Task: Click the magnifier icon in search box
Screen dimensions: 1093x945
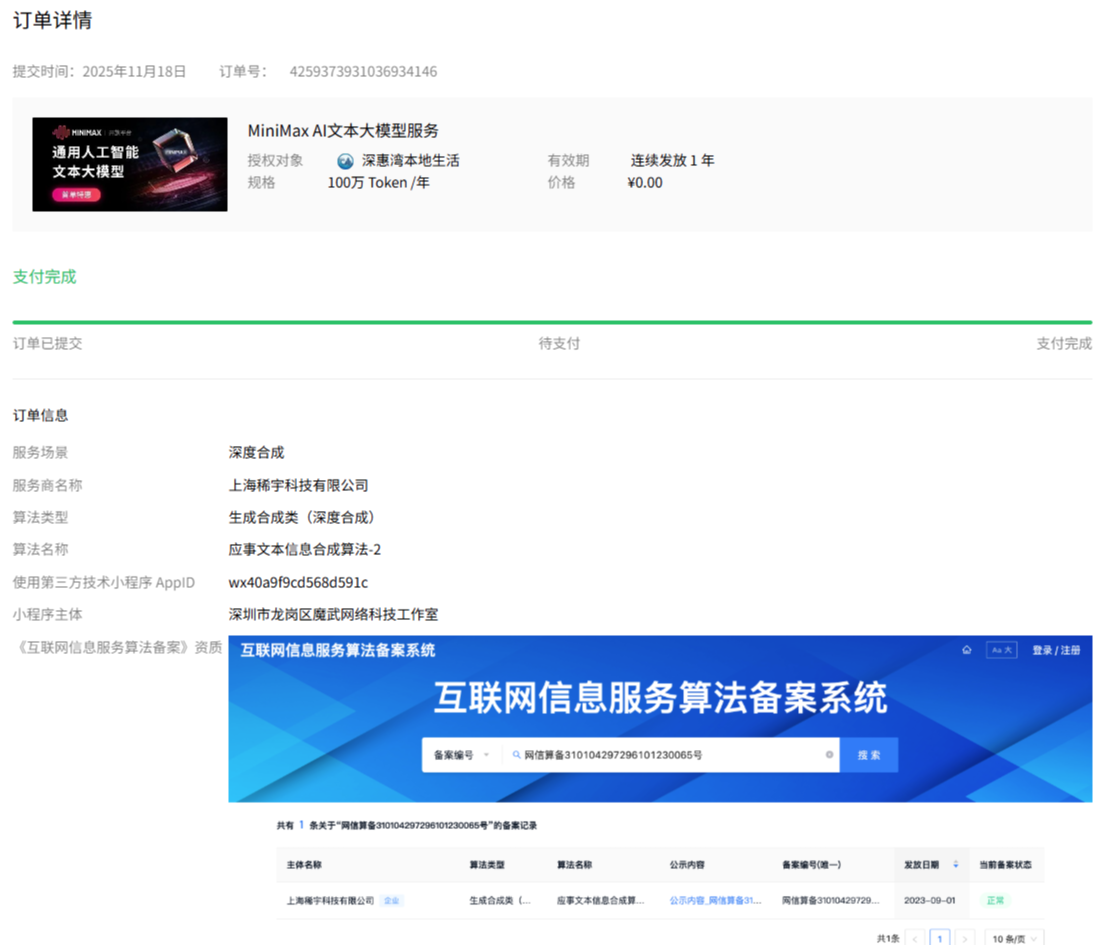Action: point(517,755)
